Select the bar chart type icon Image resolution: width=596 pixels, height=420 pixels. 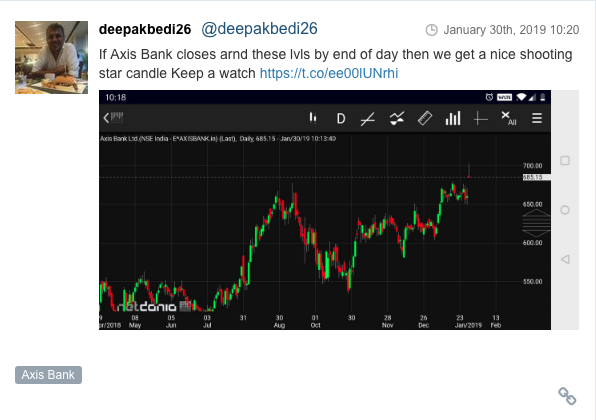click(x=312, y=118)
